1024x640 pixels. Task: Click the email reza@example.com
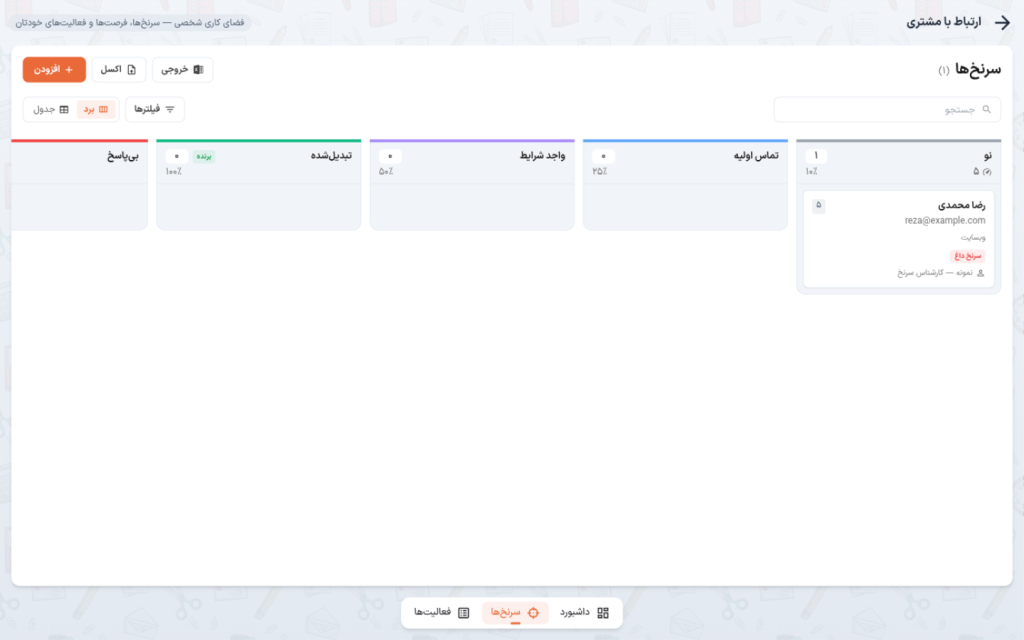(945, 221)
